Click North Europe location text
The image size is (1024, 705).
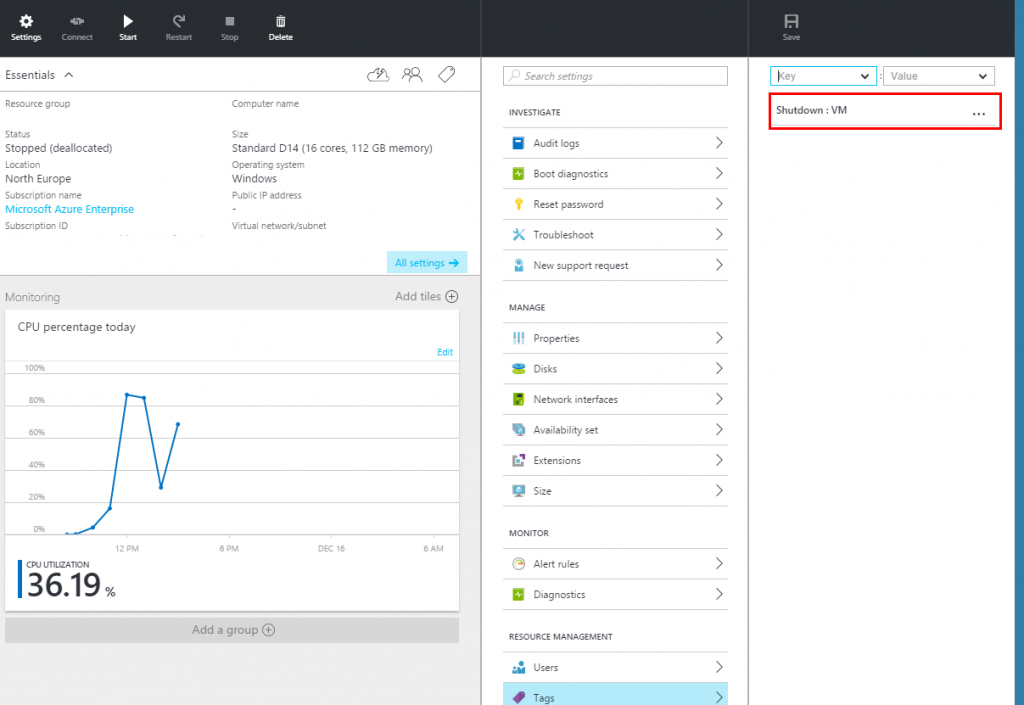pos(38,178)
